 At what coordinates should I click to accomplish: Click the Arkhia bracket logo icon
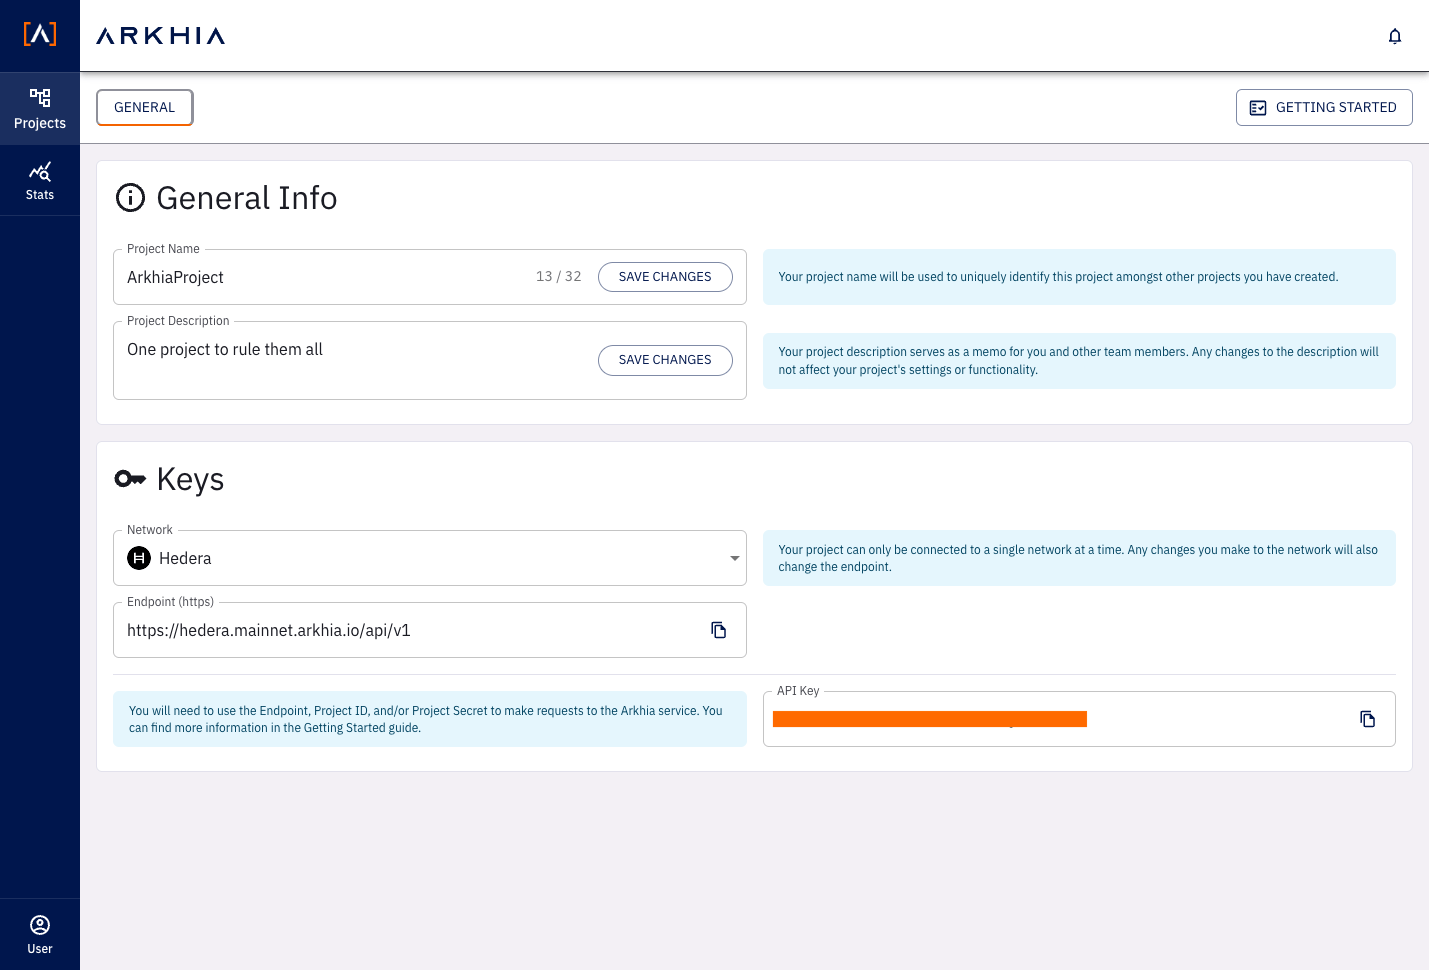coord(40,34)
